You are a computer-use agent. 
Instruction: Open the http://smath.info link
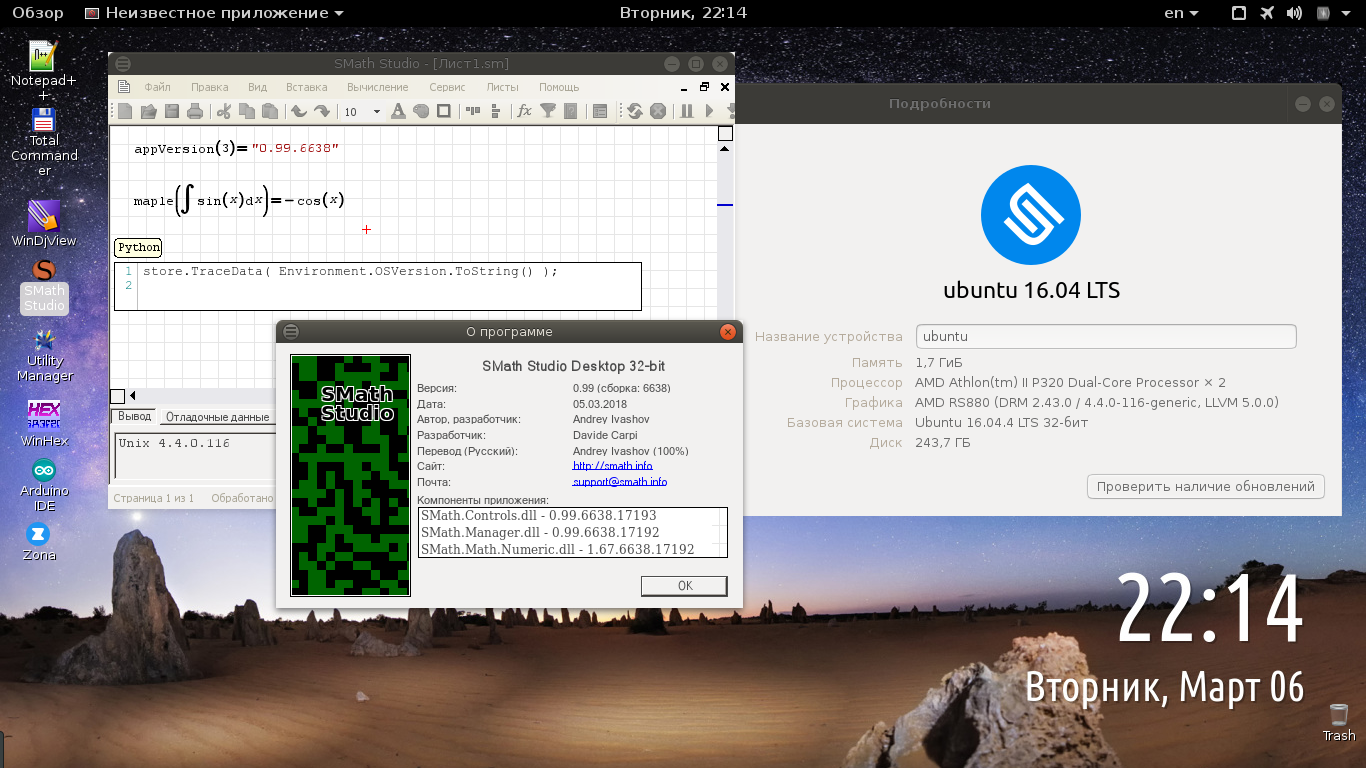pyautogui.click(x=612, y=466)
